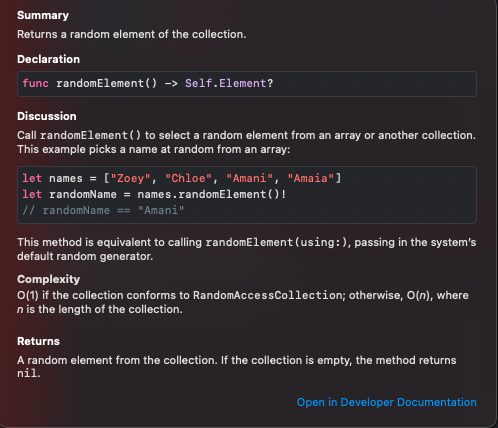Click the 'Declaration' heading
The width and height of the screenshot is (498, 428).
48,59
